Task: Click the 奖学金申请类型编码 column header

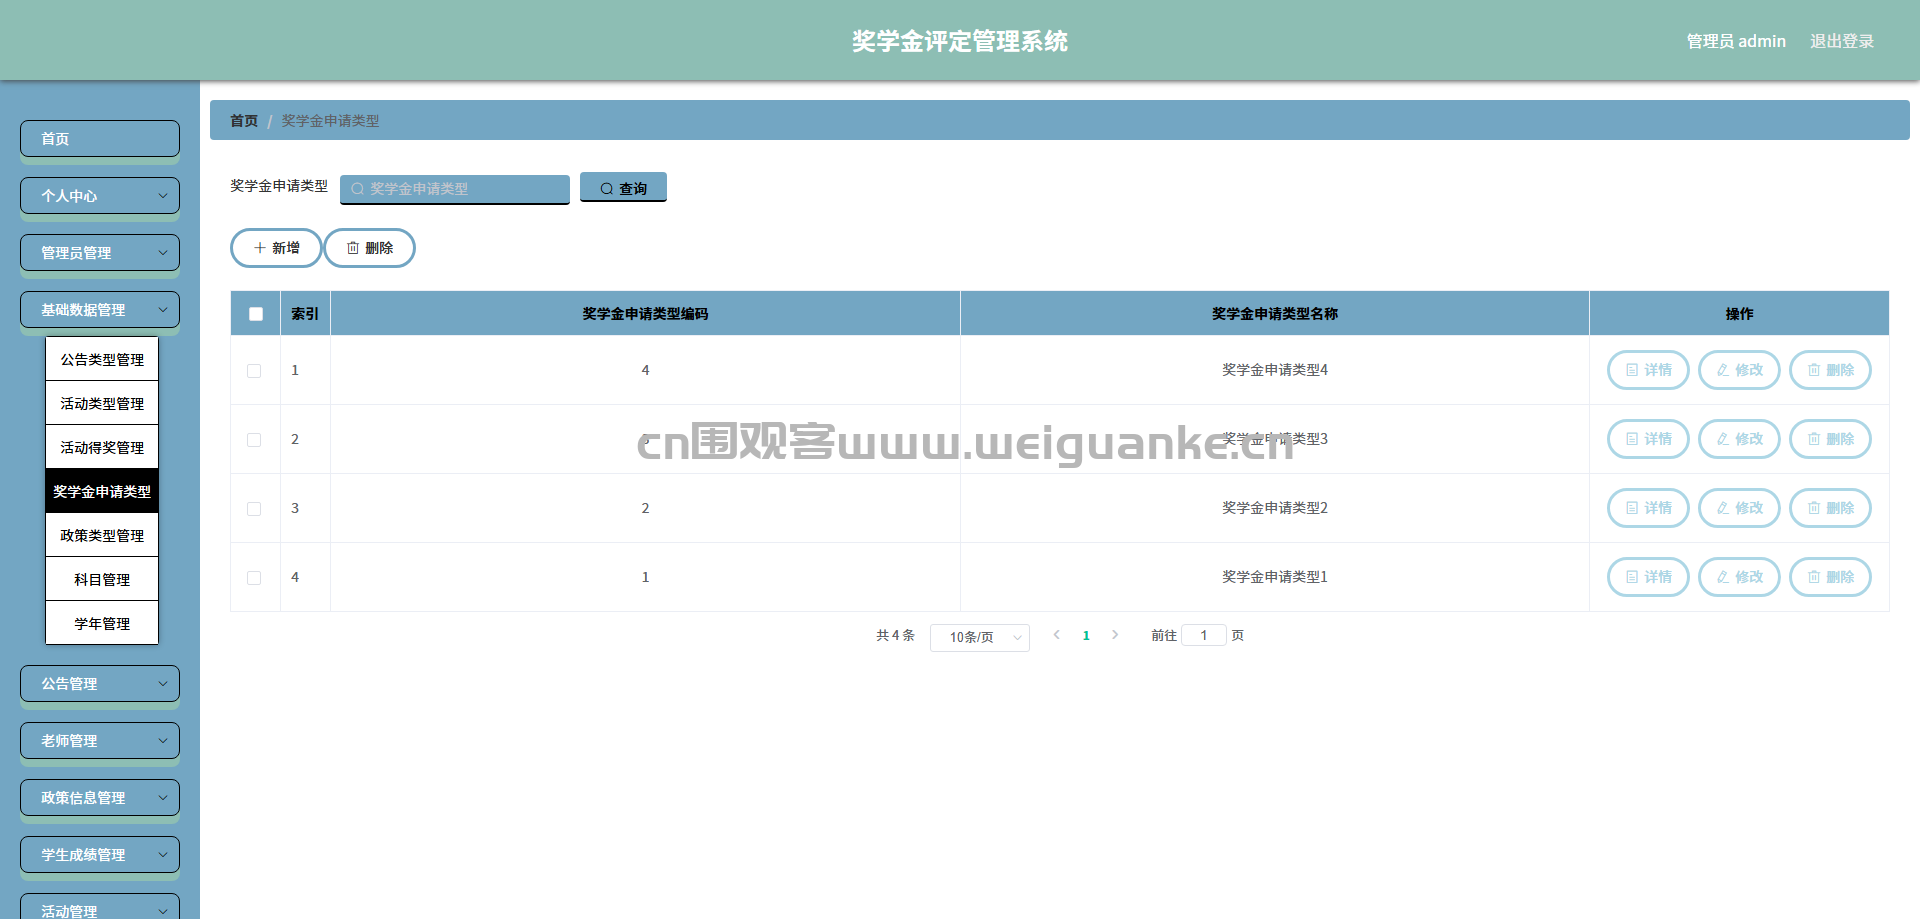Action: (645, 314)
